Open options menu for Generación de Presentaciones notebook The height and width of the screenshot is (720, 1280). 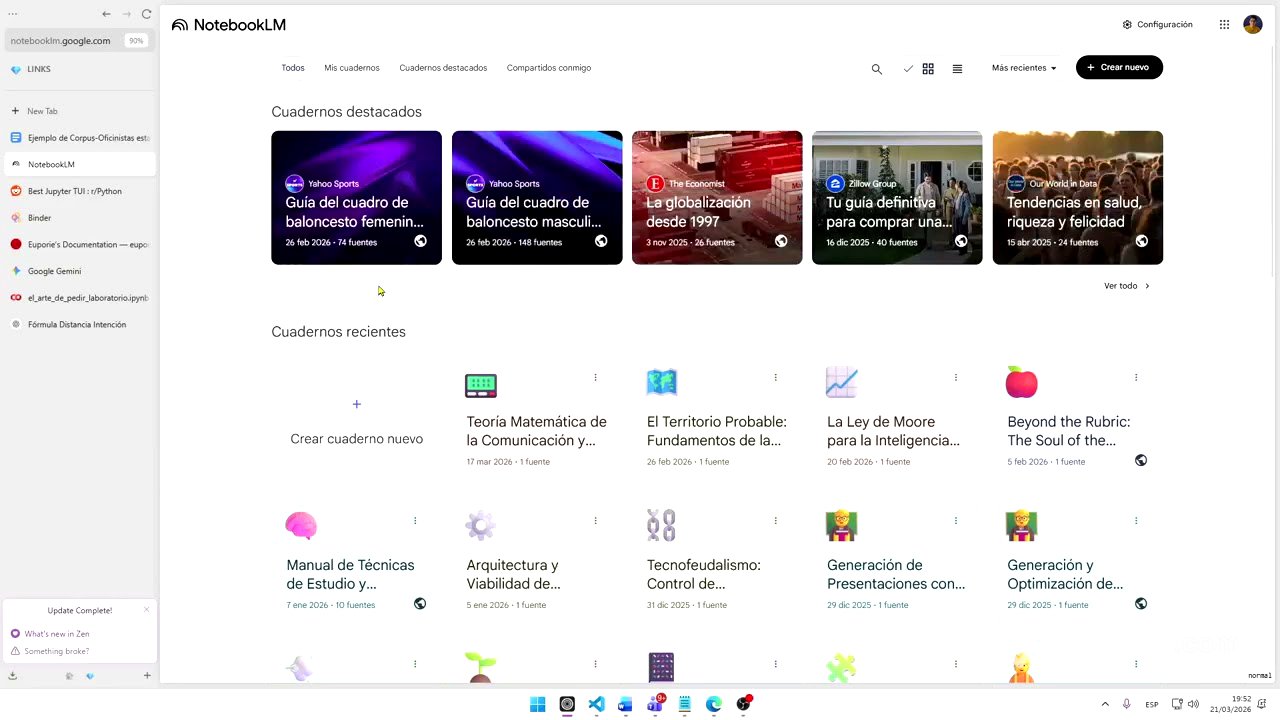pos(955,520)
